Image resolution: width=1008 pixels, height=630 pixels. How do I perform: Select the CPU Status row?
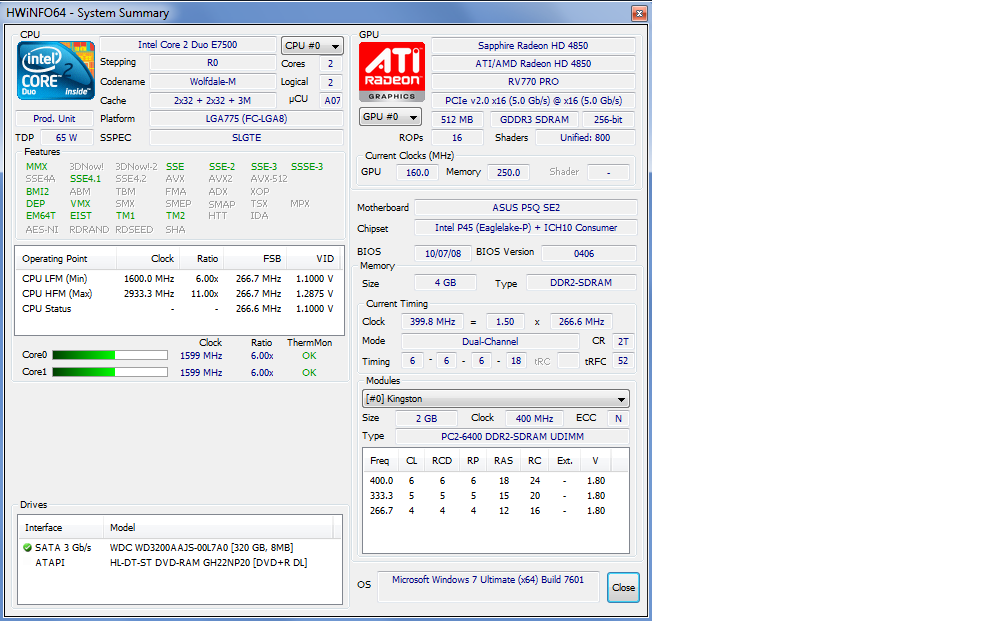(x=178, y=309)
